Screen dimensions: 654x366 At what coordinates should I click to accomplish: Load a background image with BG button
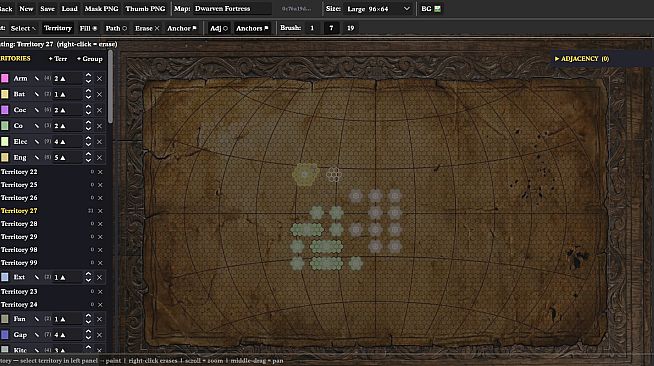coord(431,8)
